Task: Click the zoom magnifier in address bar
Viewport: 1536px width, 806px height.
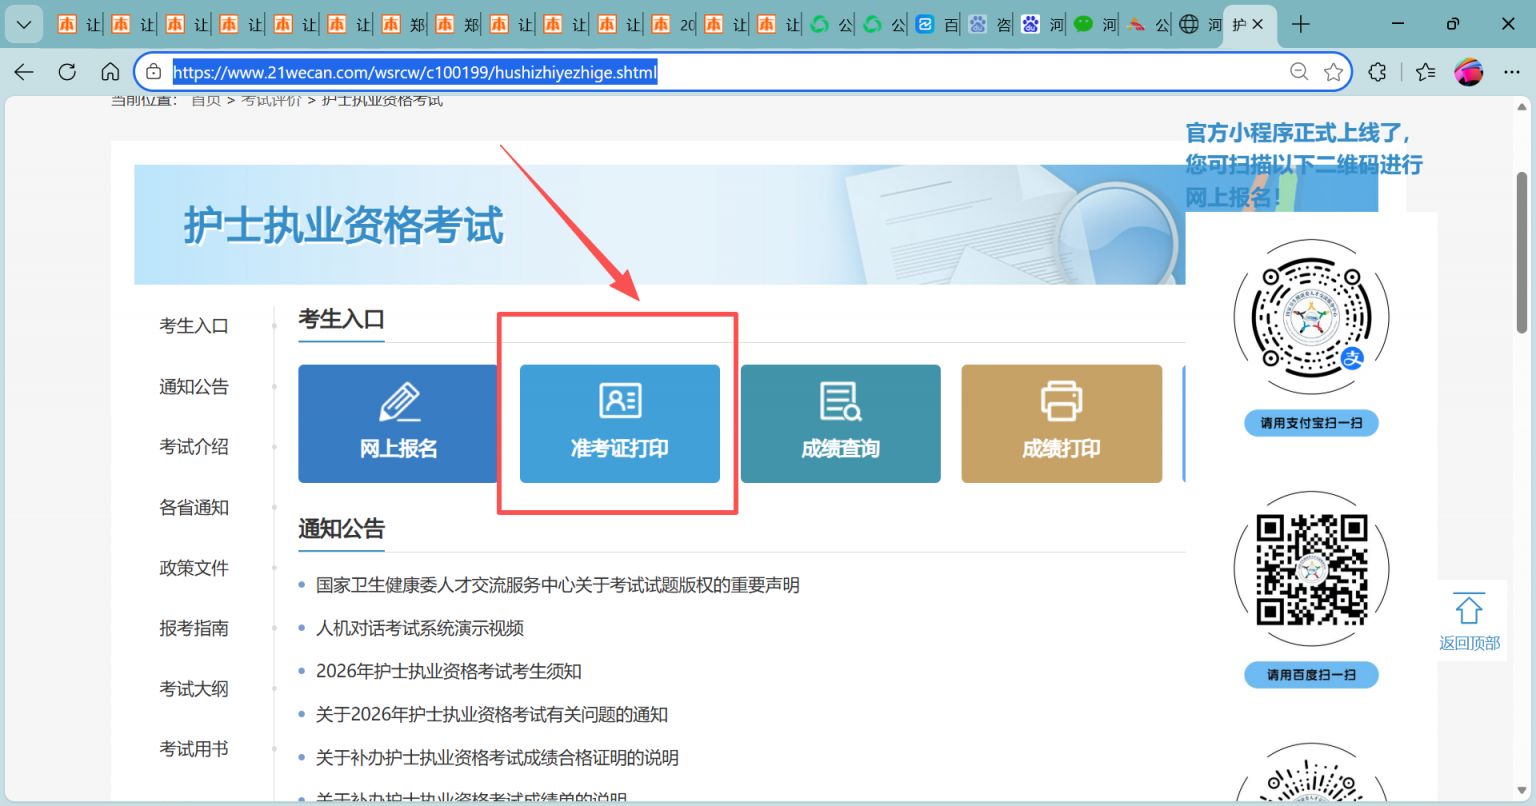Action: tap(1298, 72)
